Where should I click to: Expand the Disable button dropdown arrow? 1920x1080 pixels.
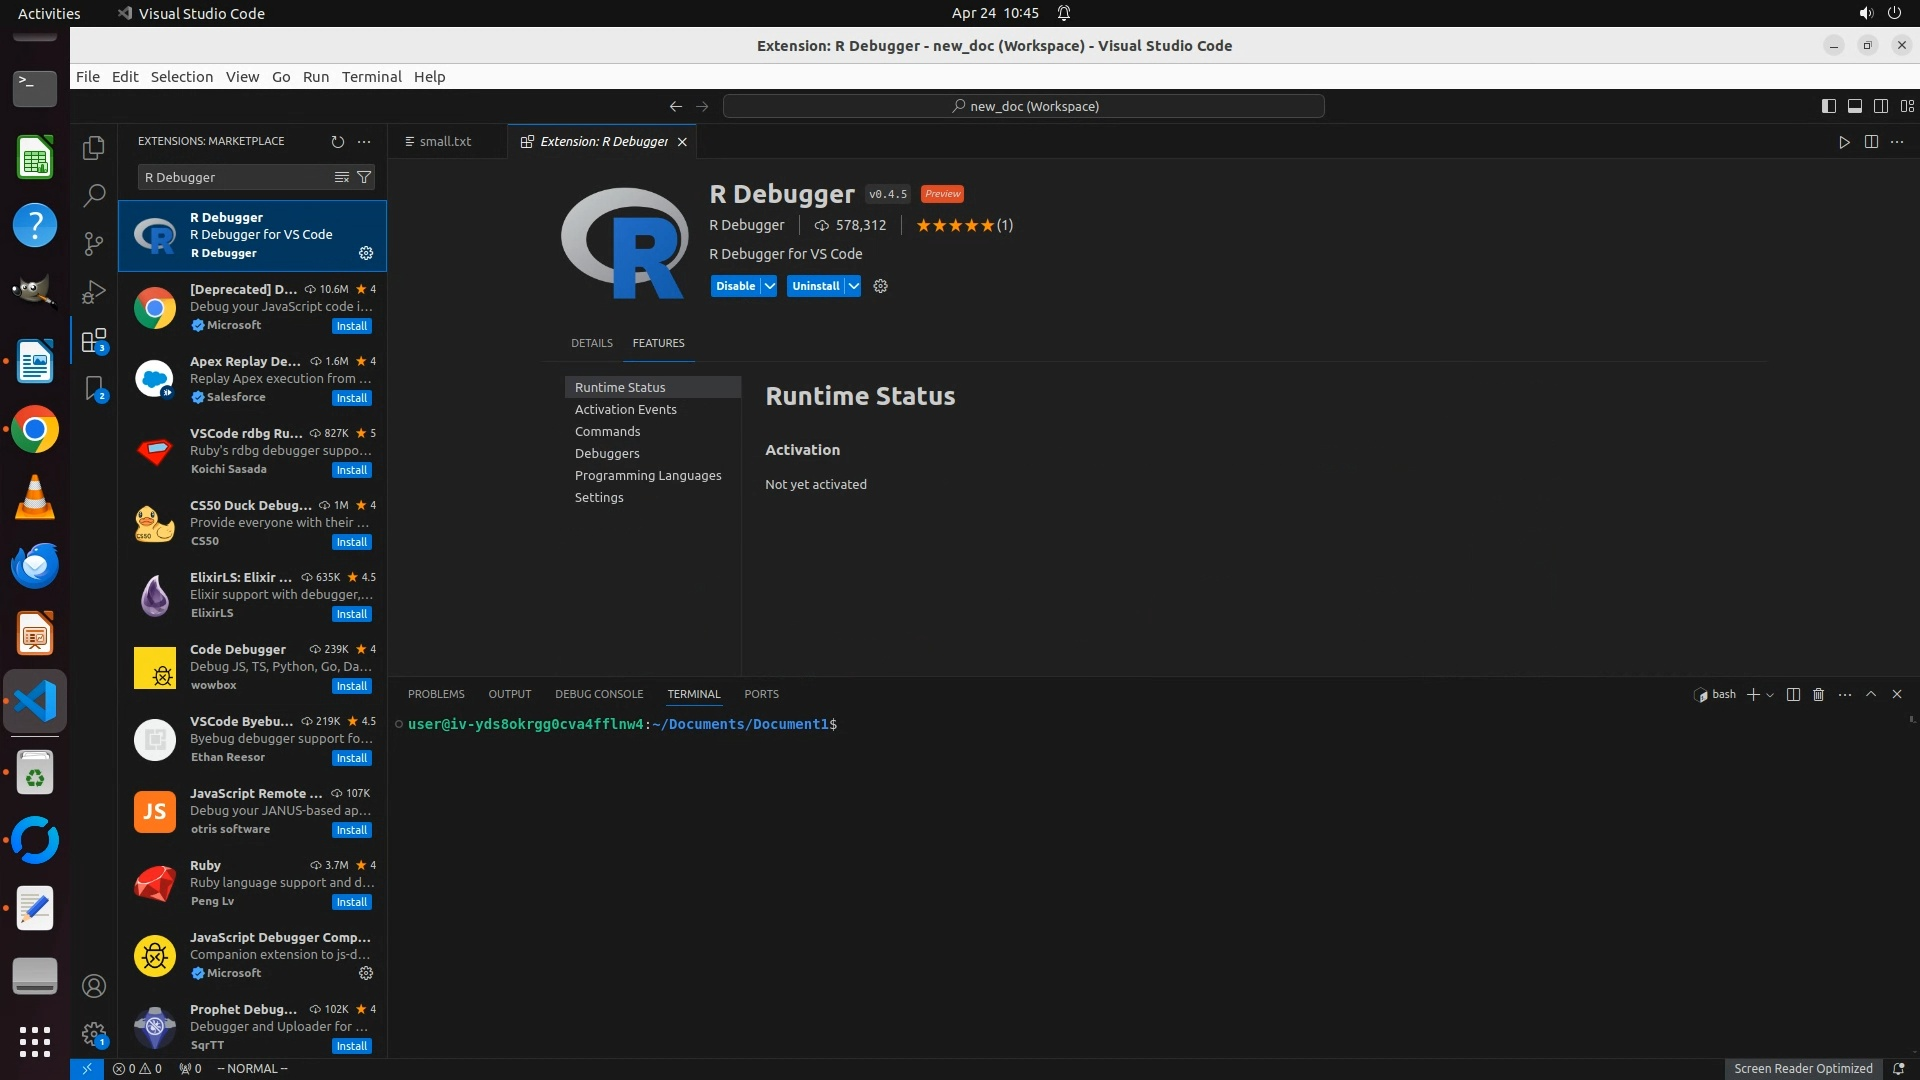pyautogui.click(x=769, y=286)
